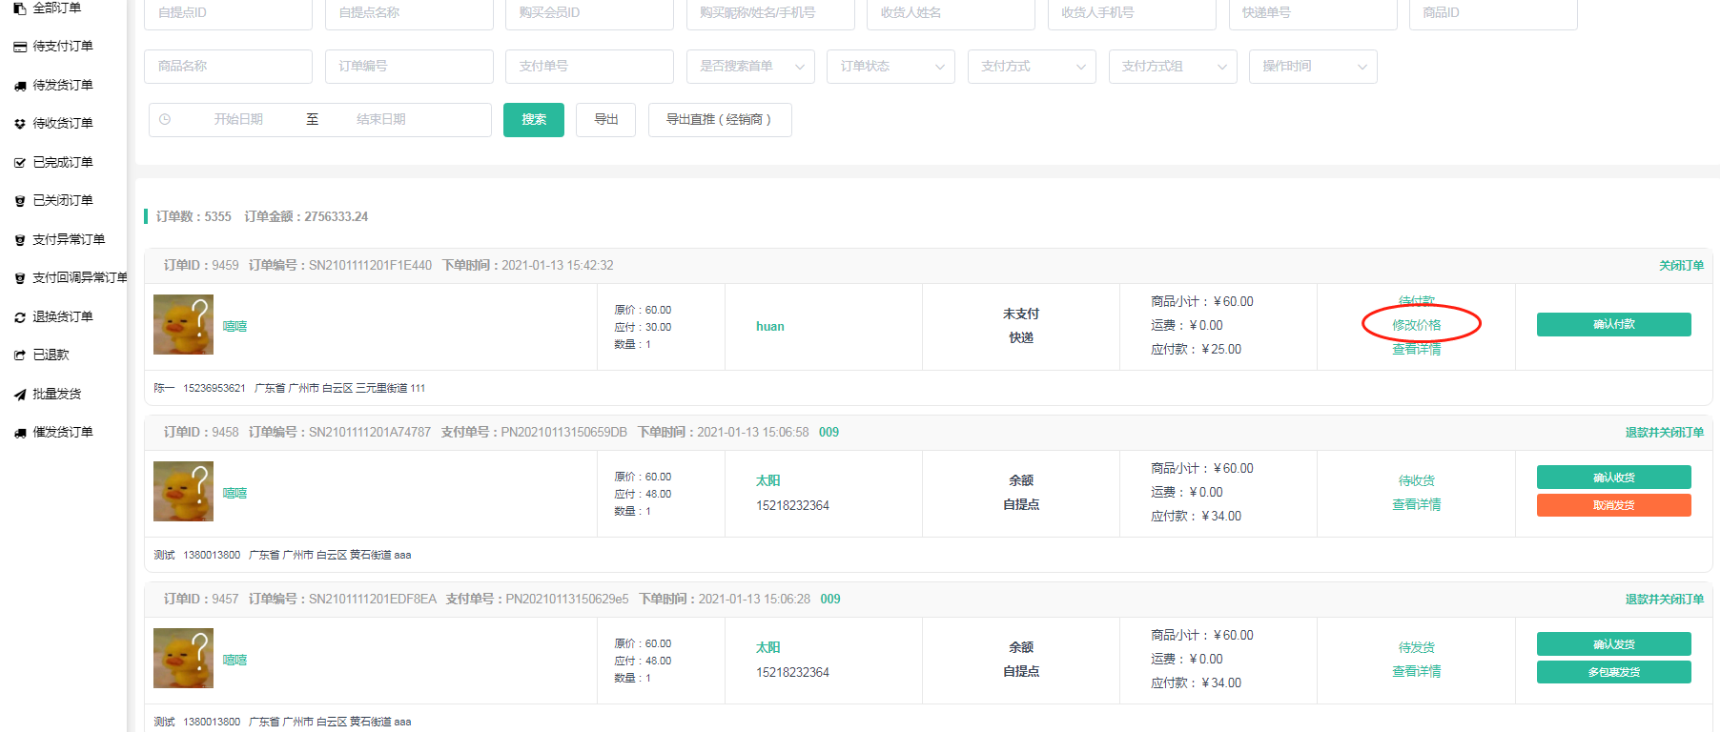Click 修改价格 link for order 9459
Viewport: 1725px width, 732px height.
click(1416, 325)
